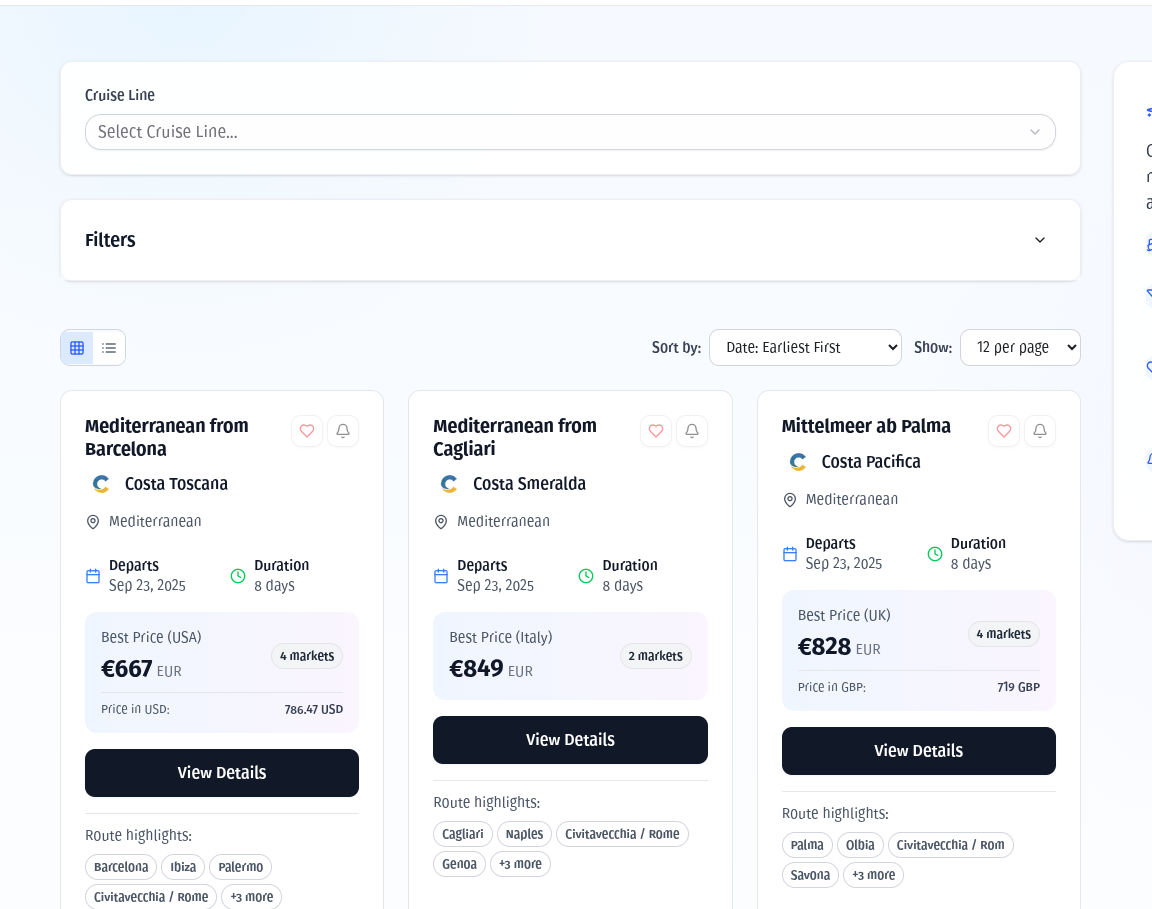
Task: Click the Barcelona route highlight chip
Action: [121, 867]
